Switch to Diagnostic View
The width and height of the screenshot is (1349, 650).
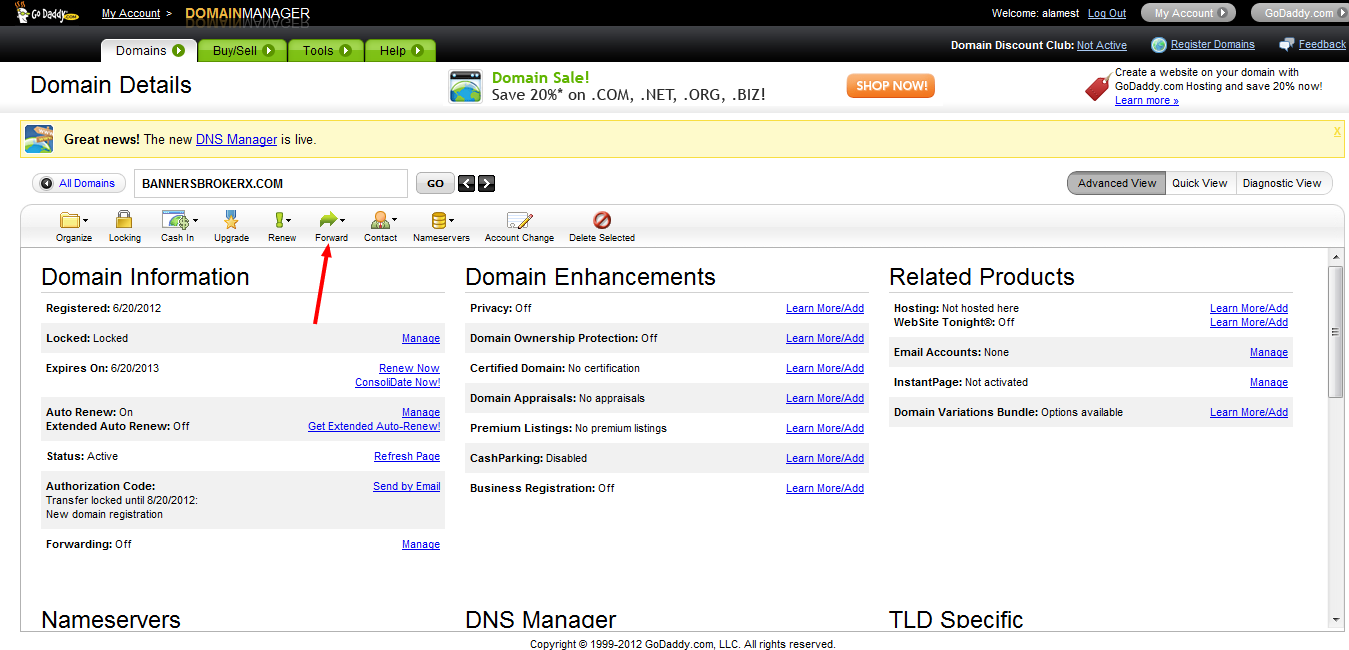point(1282,183)
